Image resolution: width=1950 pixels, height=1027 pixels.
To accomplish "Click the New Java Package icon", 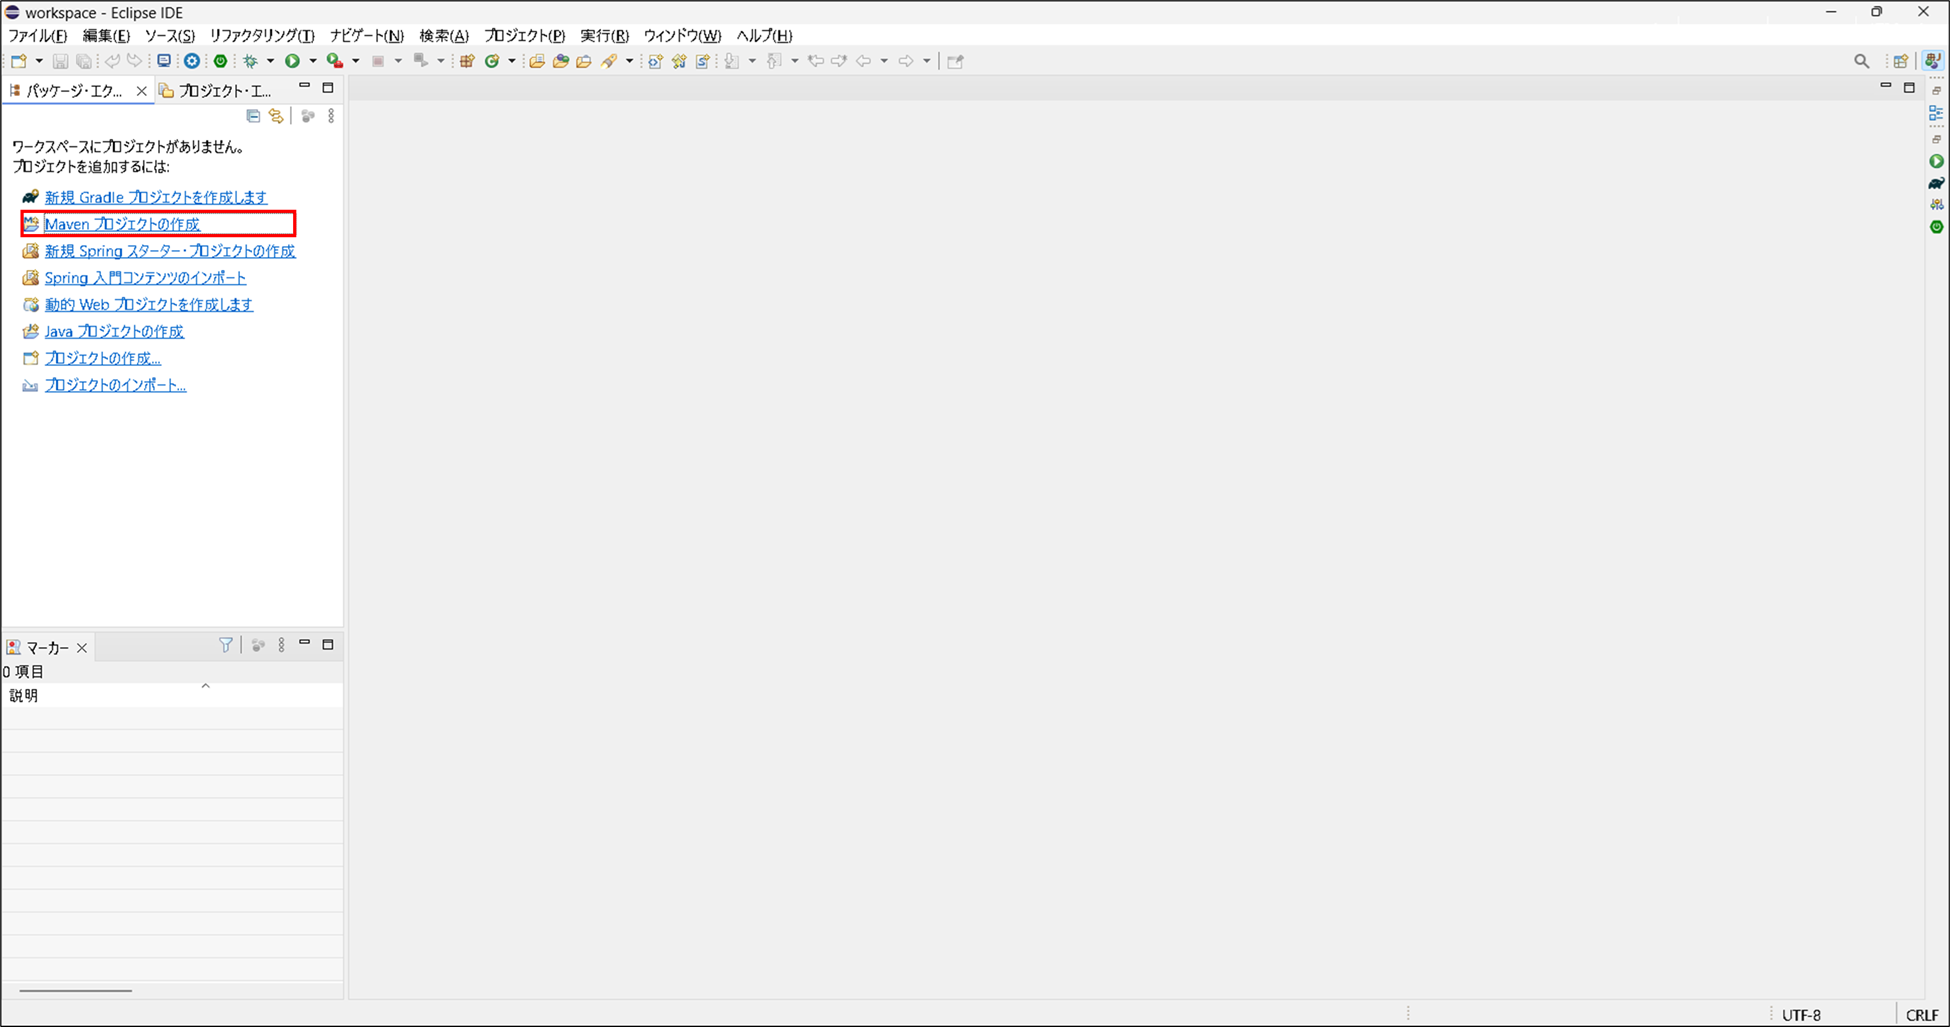I will pyautogui.click(x=467, y=61).
